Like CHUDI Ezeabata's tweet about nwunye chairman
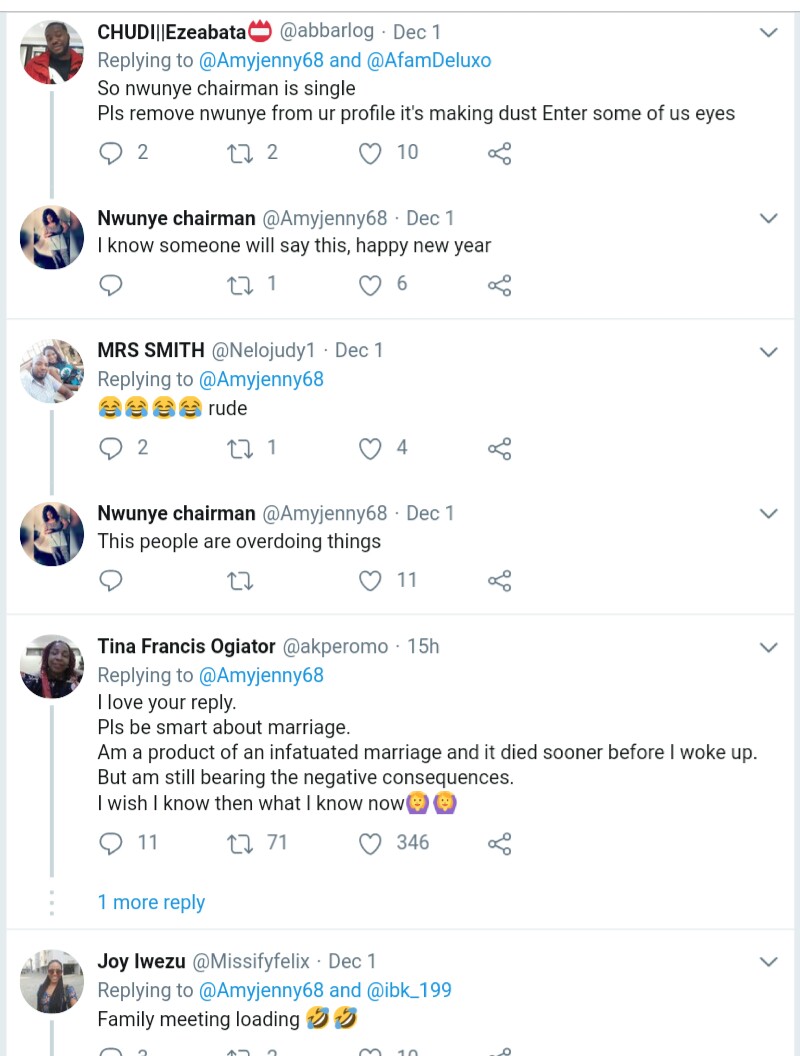 click(x=371, y=153)
